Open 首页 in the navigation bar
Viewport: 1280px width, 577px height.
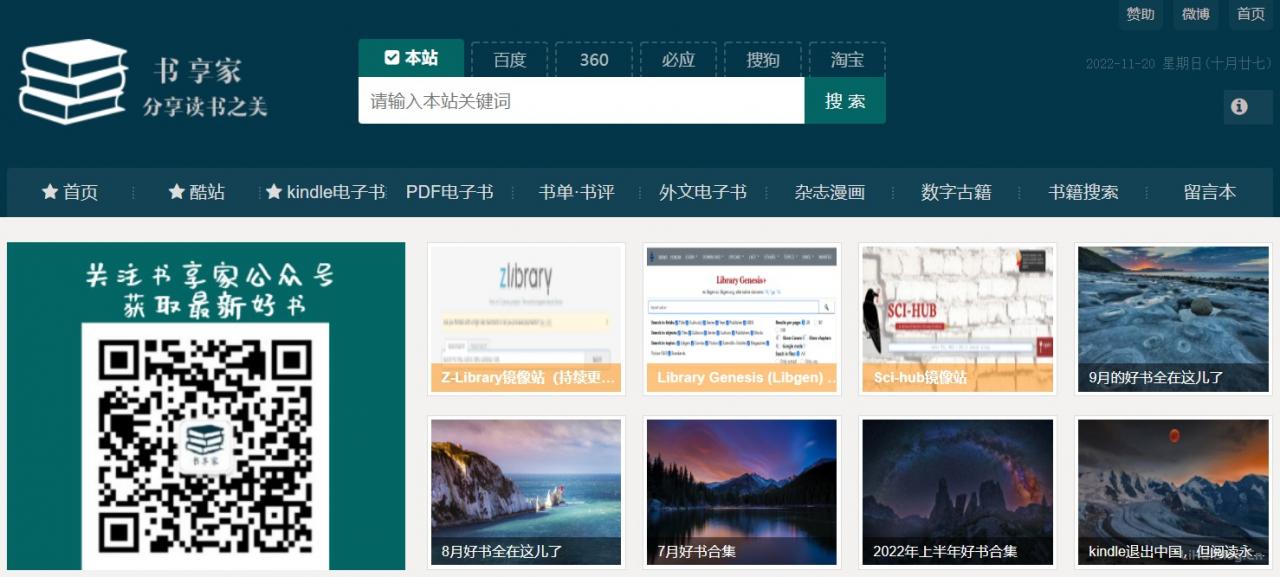70,192
